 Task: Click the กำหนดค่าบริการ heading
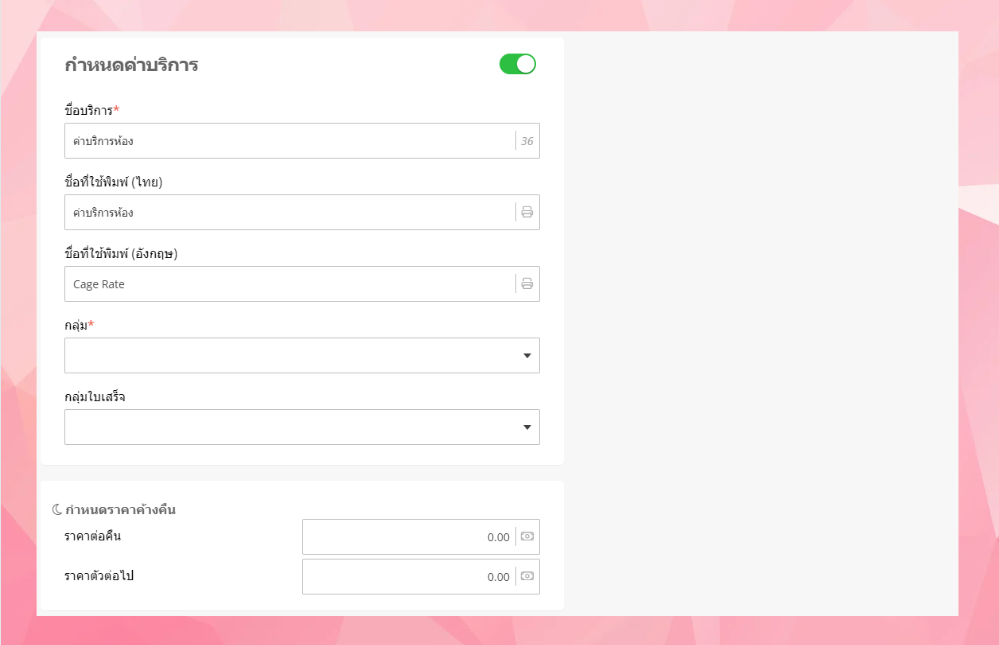131,66
